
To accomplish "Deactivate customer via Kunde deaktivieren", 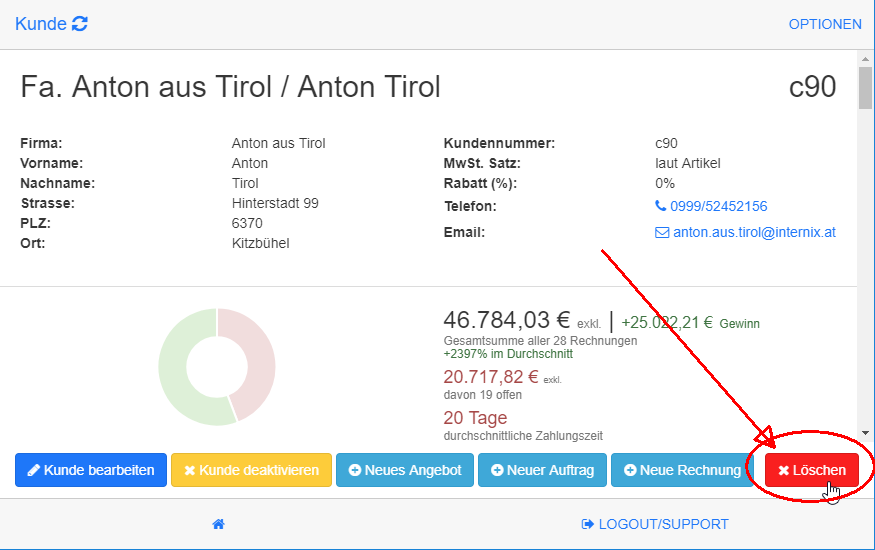I will pyautogui.click(x=251, y=470).
